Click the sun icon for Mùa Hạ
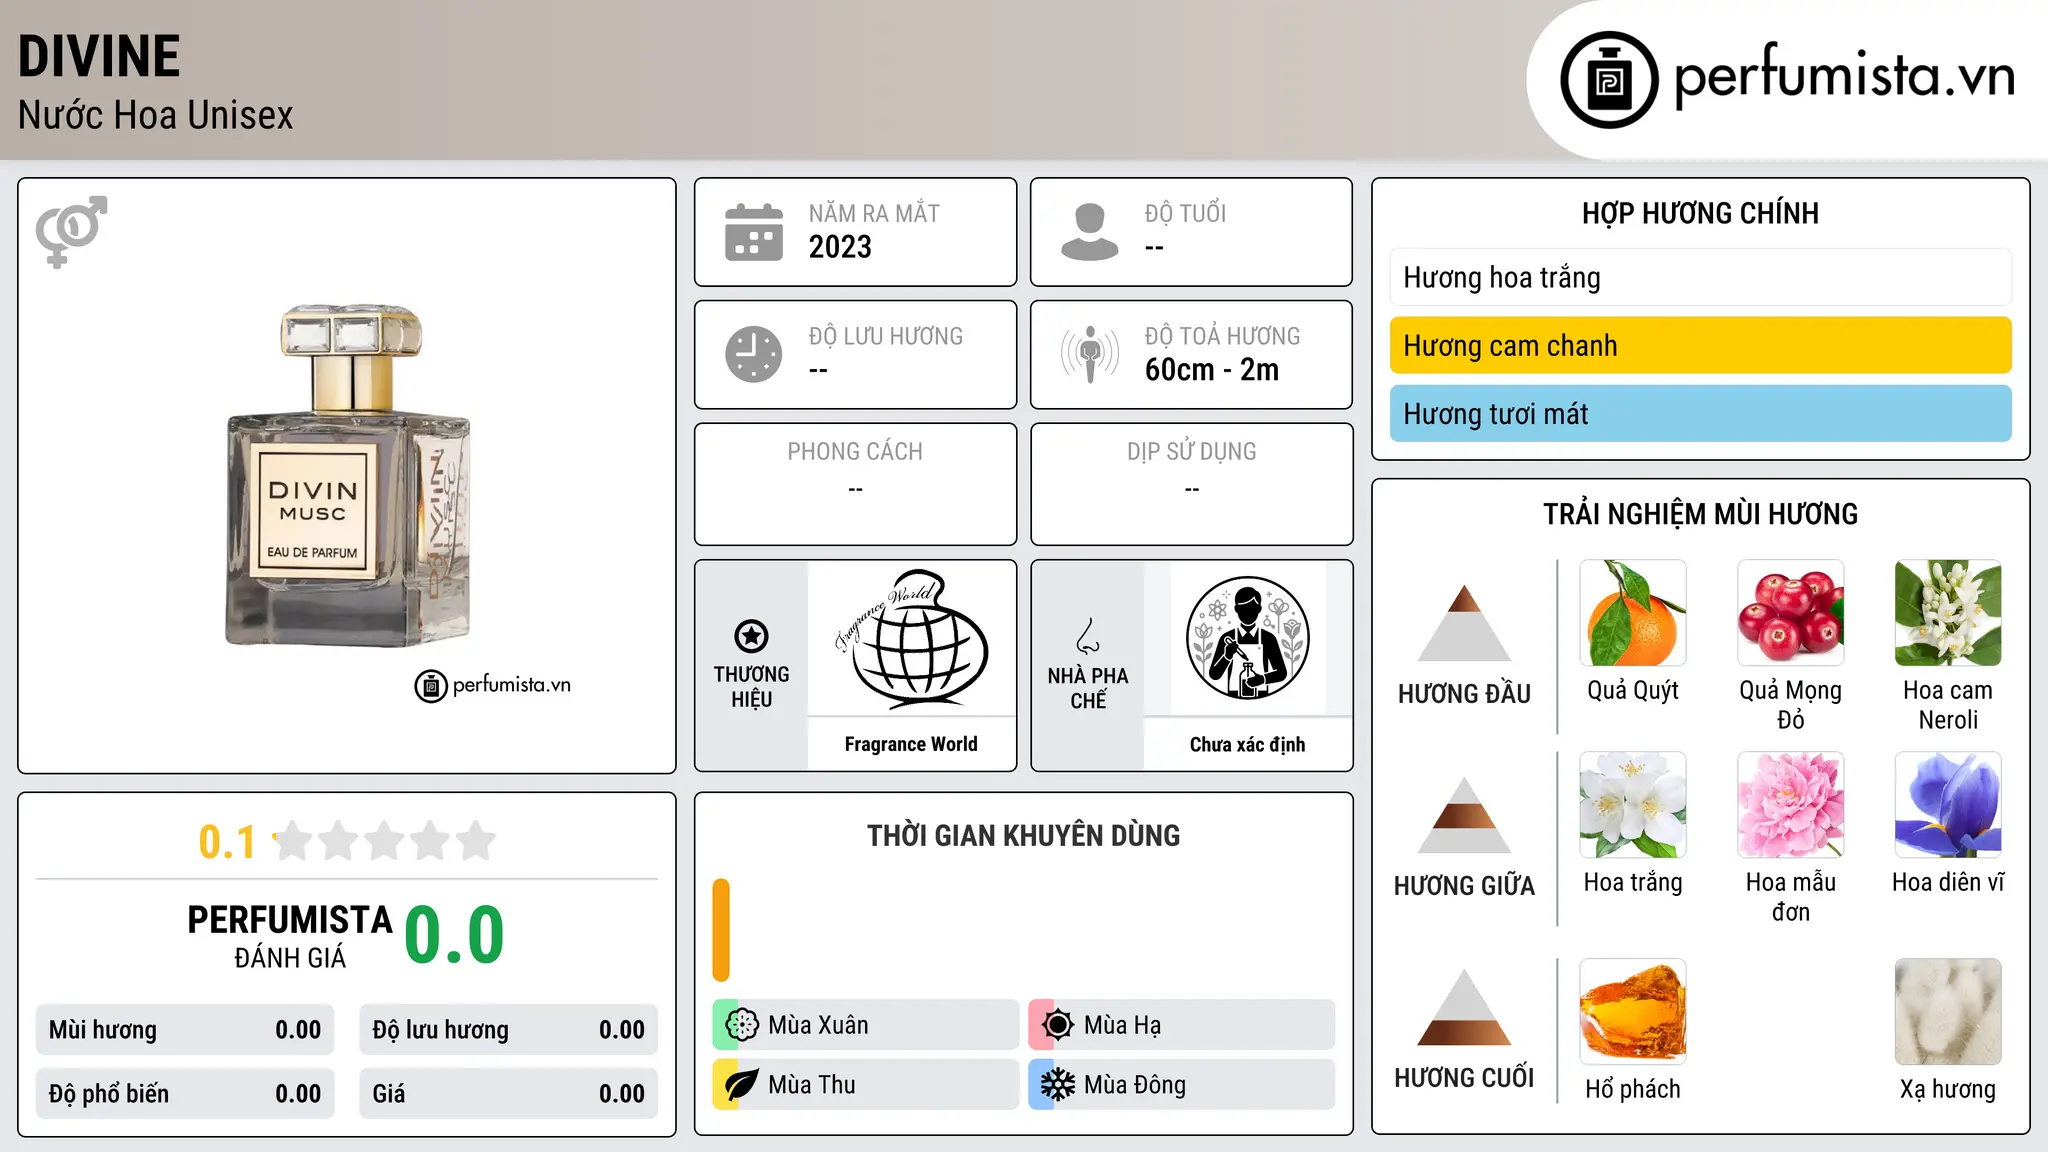The image size is (2048, 1152). [x=1058, y=1025]
